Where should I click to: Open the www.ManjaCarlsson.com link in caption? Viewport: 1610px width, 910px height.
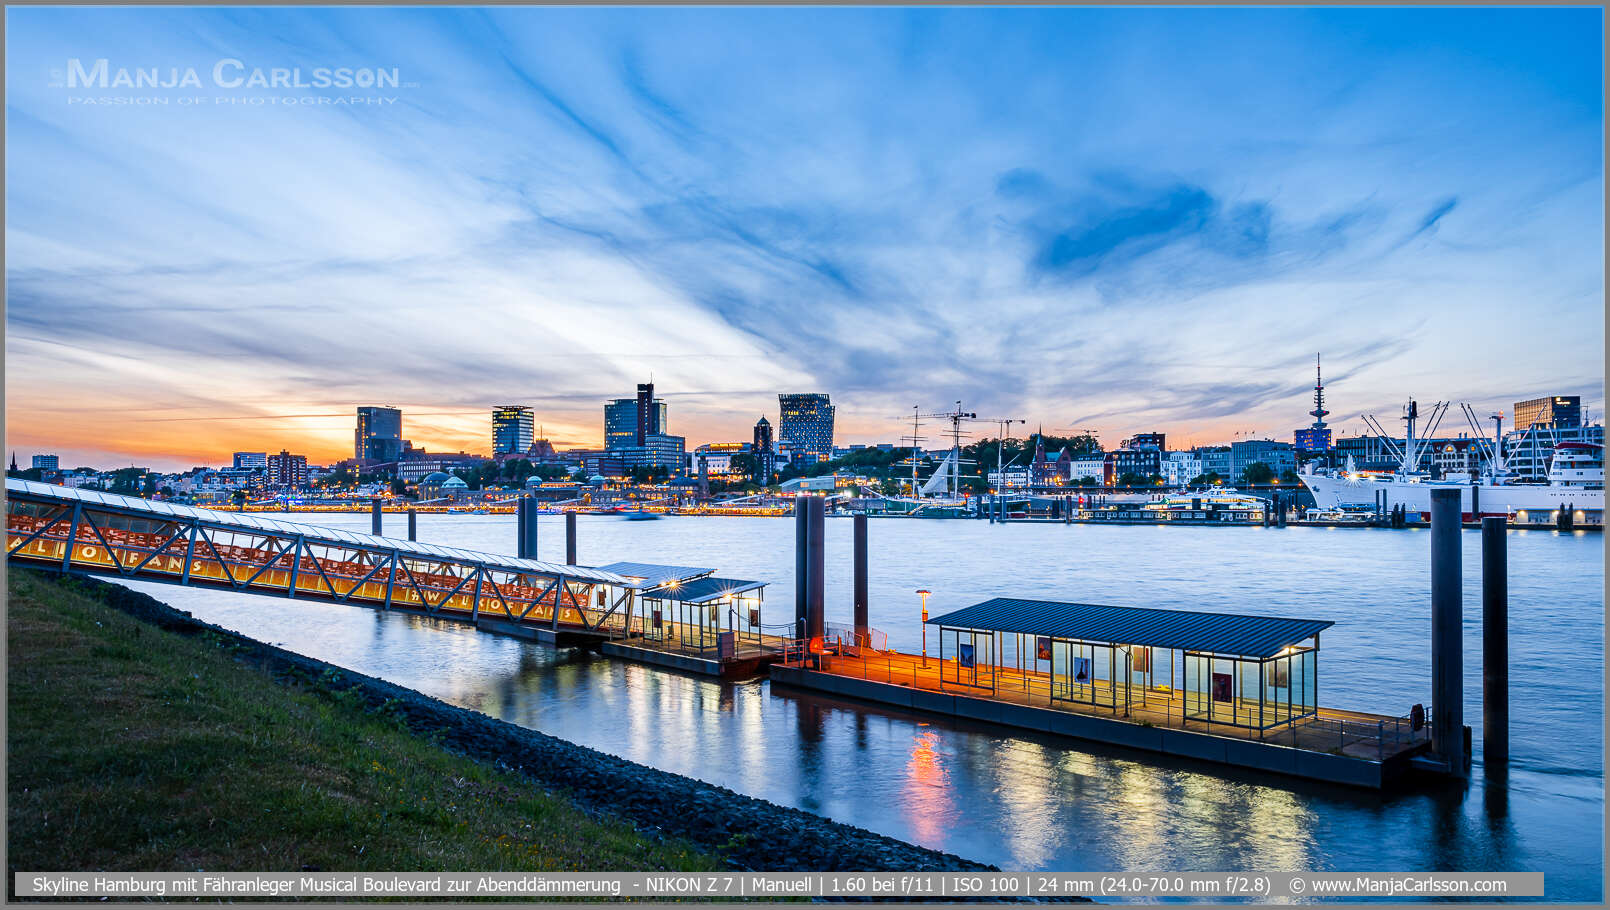pyautogui.click(x=1408, y=885)
